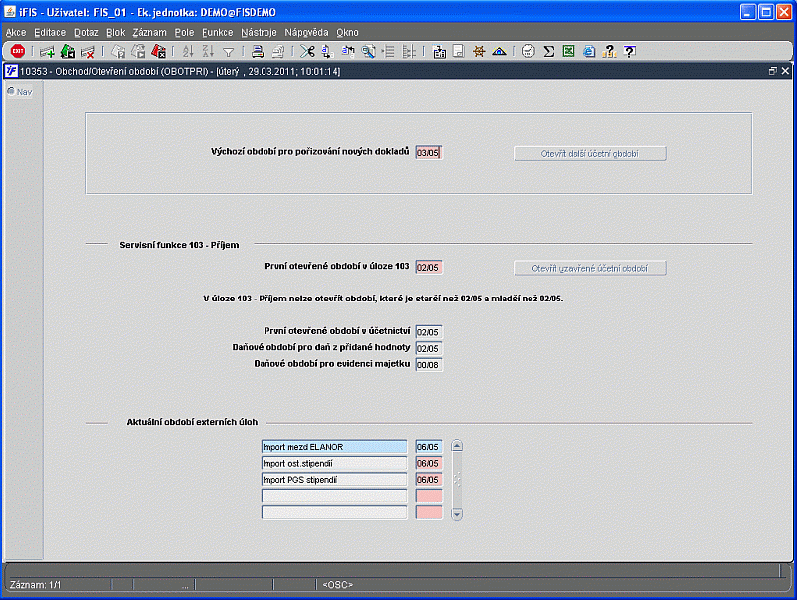Open the Funkce menu
Screen dimensions: 797x600
[218, 33]
